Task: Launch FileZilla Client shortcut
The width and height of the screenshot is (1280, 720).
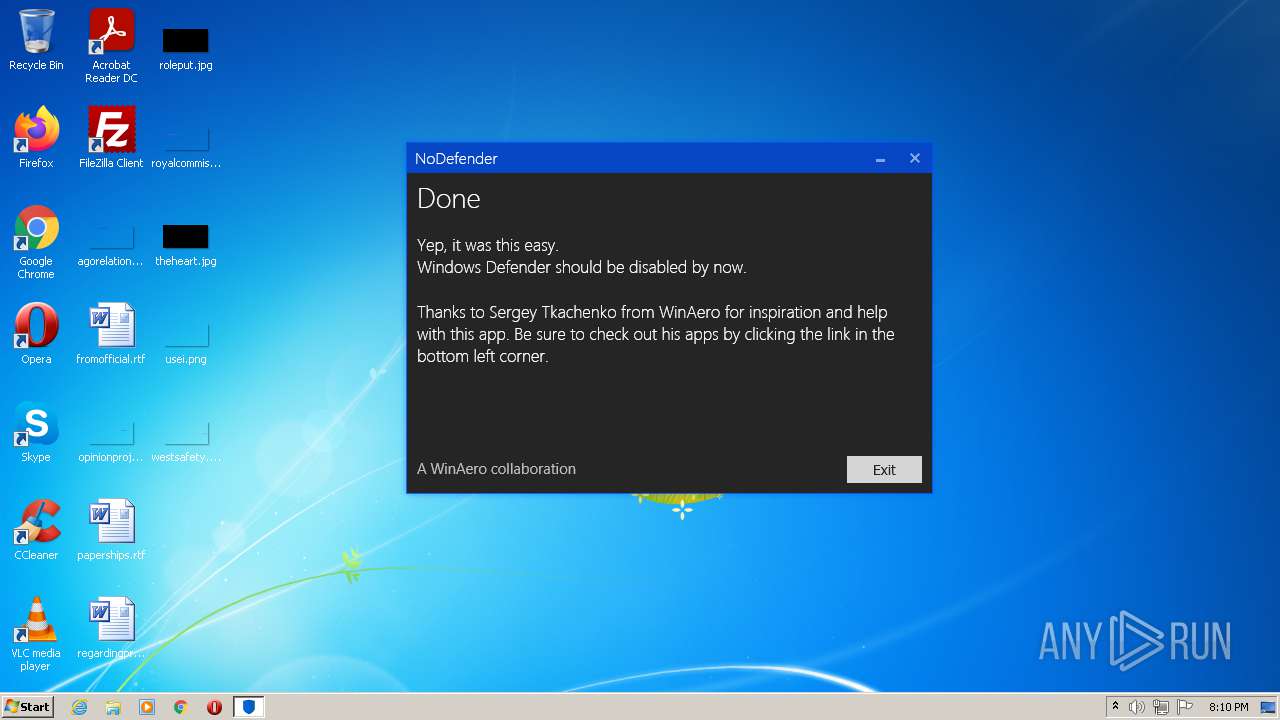Action: [x=111, y=138]
